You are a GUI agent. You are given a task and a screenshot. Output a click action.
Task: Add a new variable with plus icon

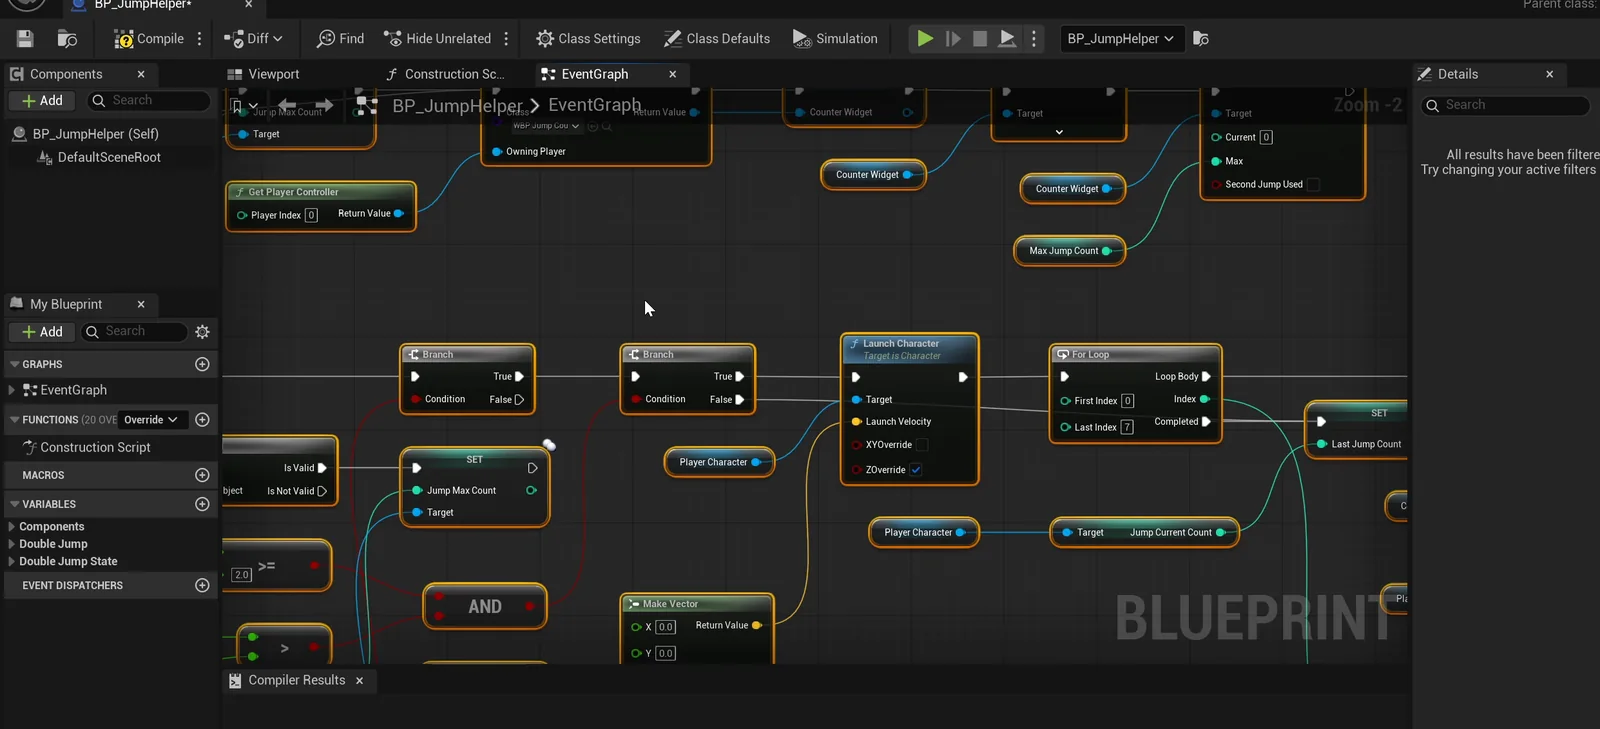click(x=202, y=504)
